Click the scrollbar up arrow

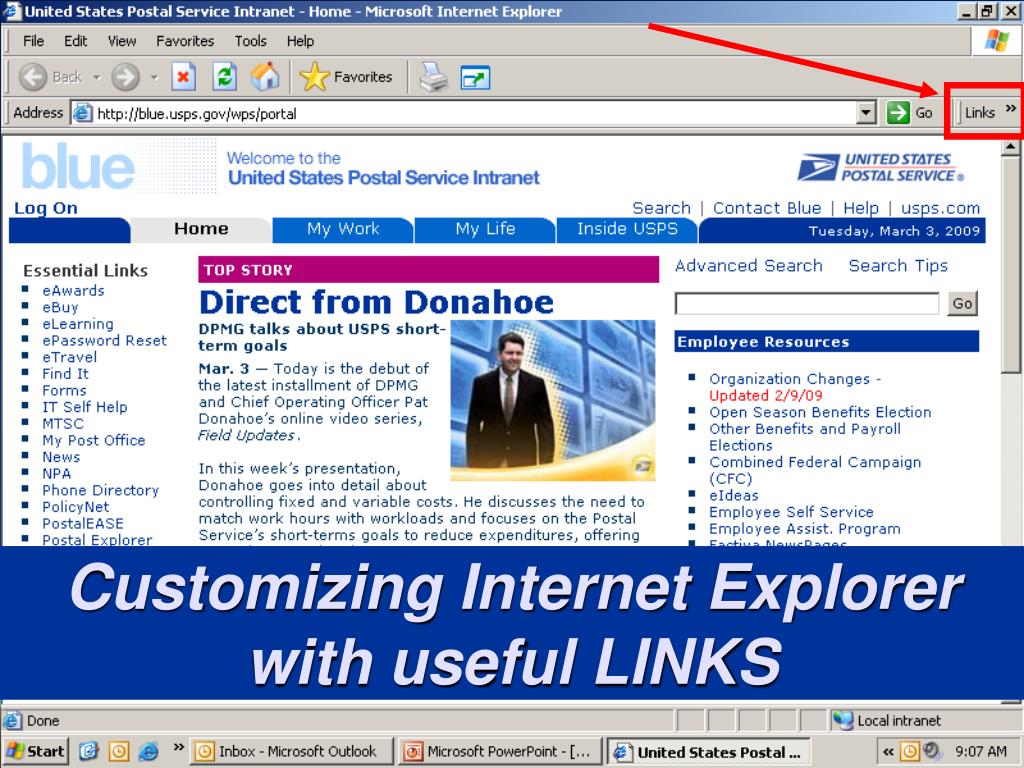[x=1011, y=147]
